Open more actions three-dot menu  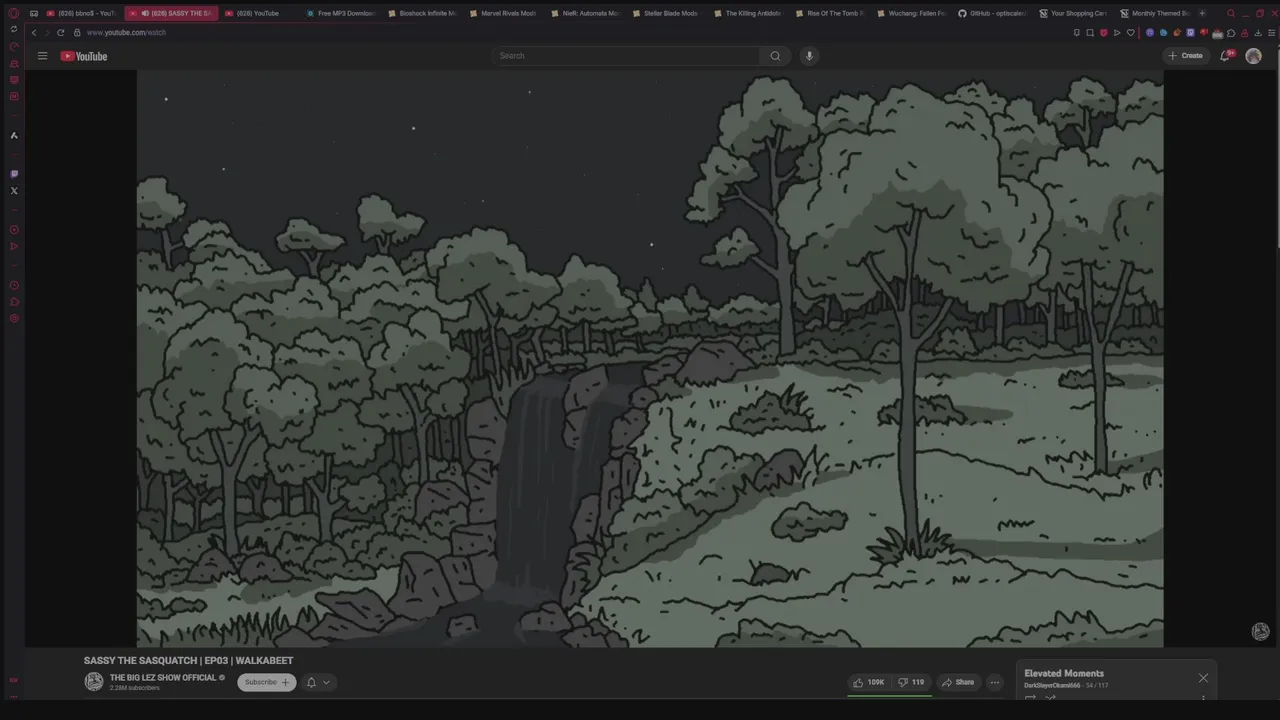click(994, 682)
